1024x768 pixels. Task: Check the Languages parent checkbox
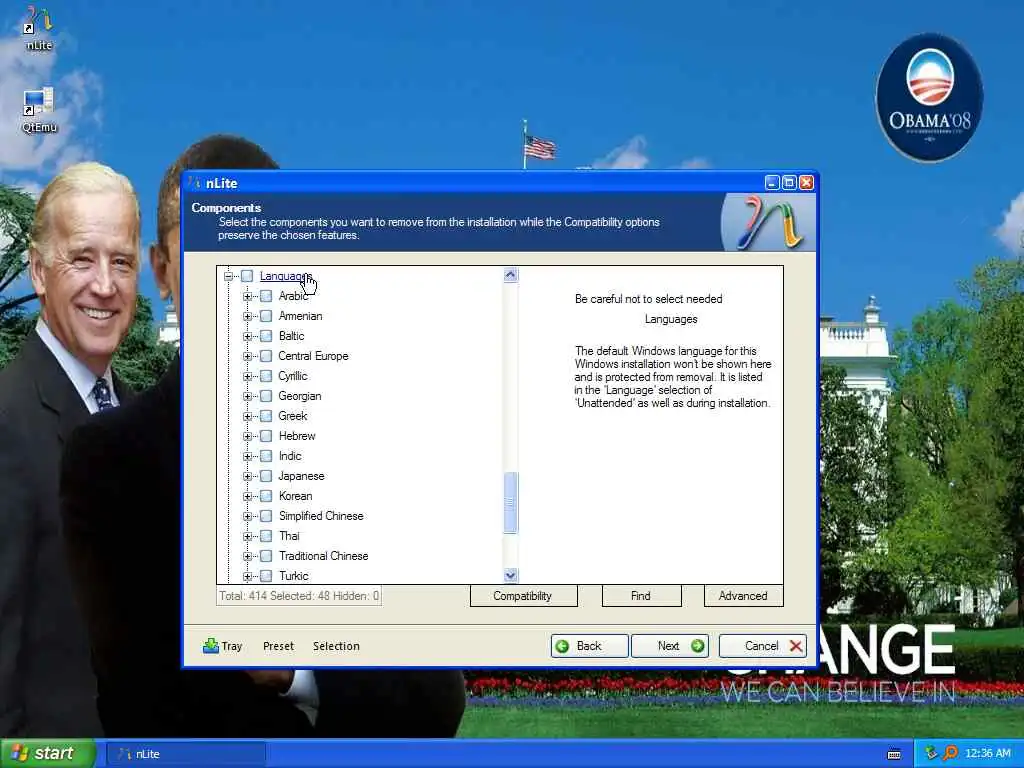click(247, 276)
